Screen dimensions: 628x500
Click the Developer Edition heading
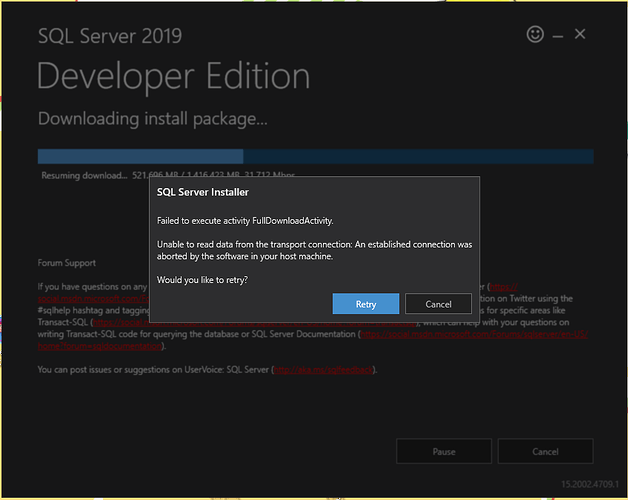click(174, 76)
